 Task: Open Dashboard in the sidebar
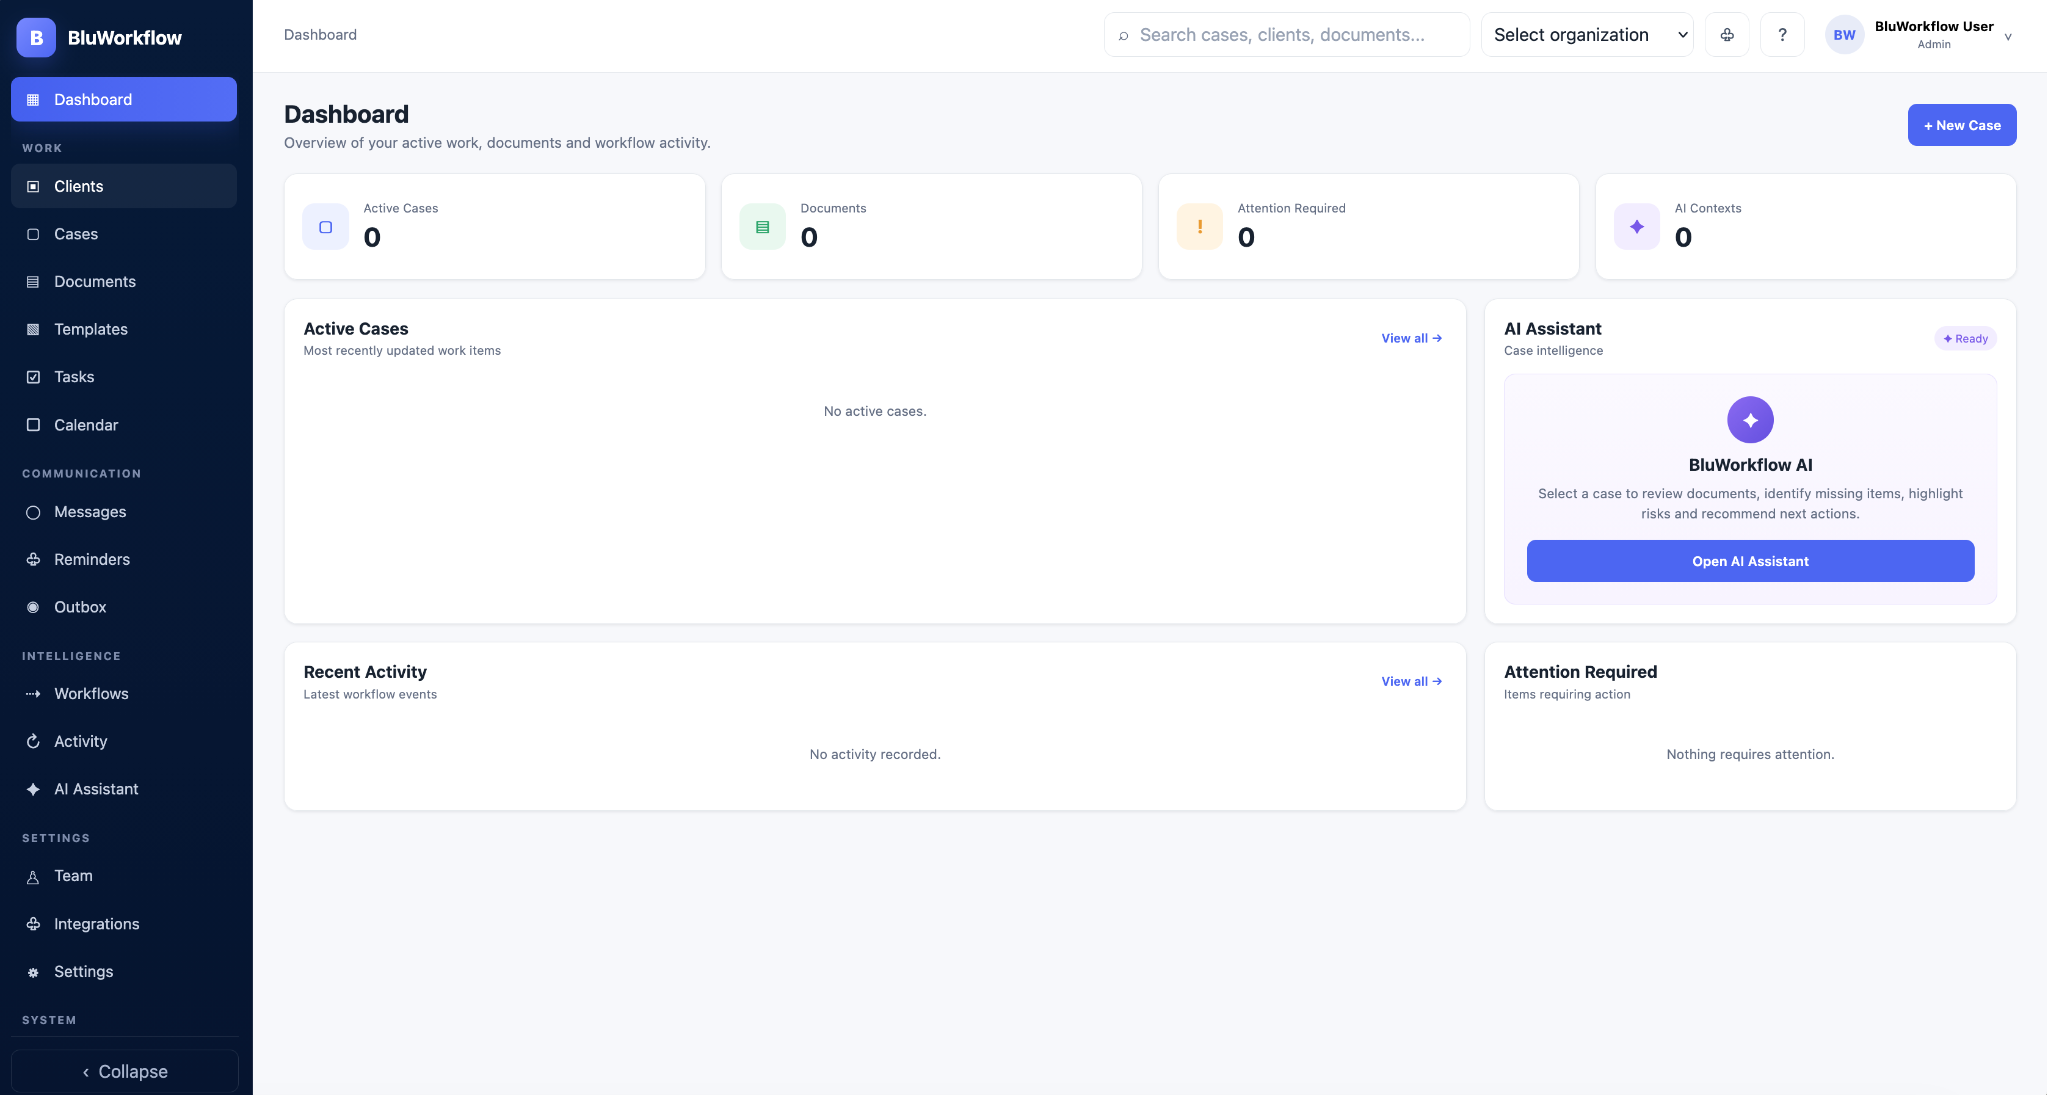(124, 100)
